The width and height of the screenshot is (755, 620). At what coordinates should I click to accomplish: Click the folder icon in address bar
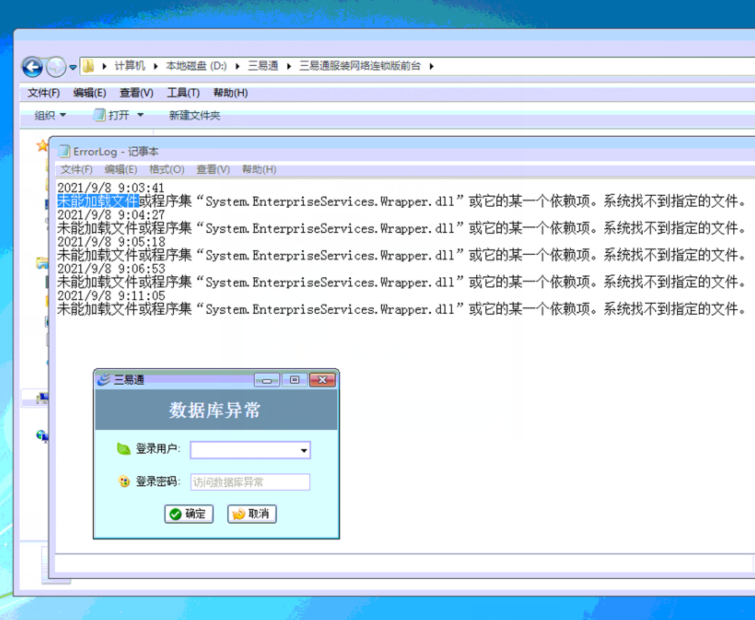click(x=88, y=66)
